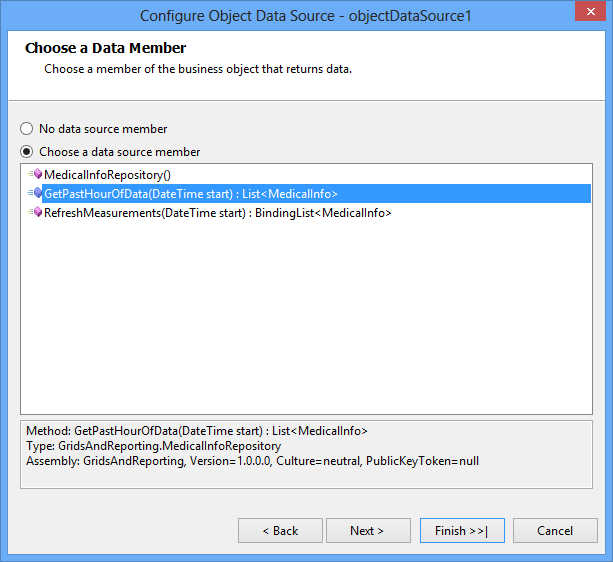Click the Finish >>| button
Screen dimensions: 613x562
(x=462, y=531)
